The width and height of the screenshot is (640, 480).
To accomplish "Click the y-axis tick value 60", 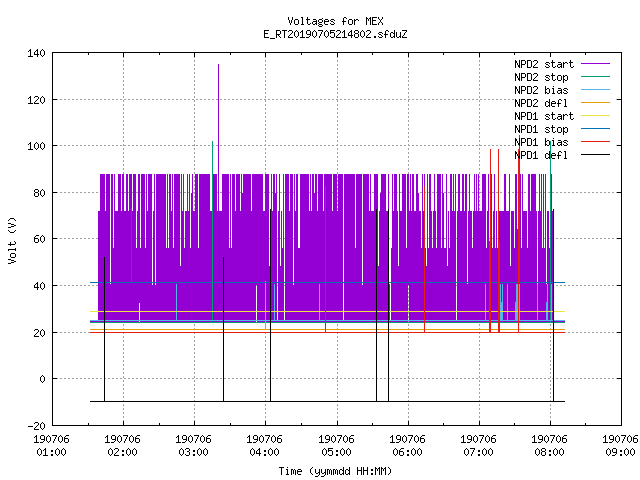I will coord(40,239).
